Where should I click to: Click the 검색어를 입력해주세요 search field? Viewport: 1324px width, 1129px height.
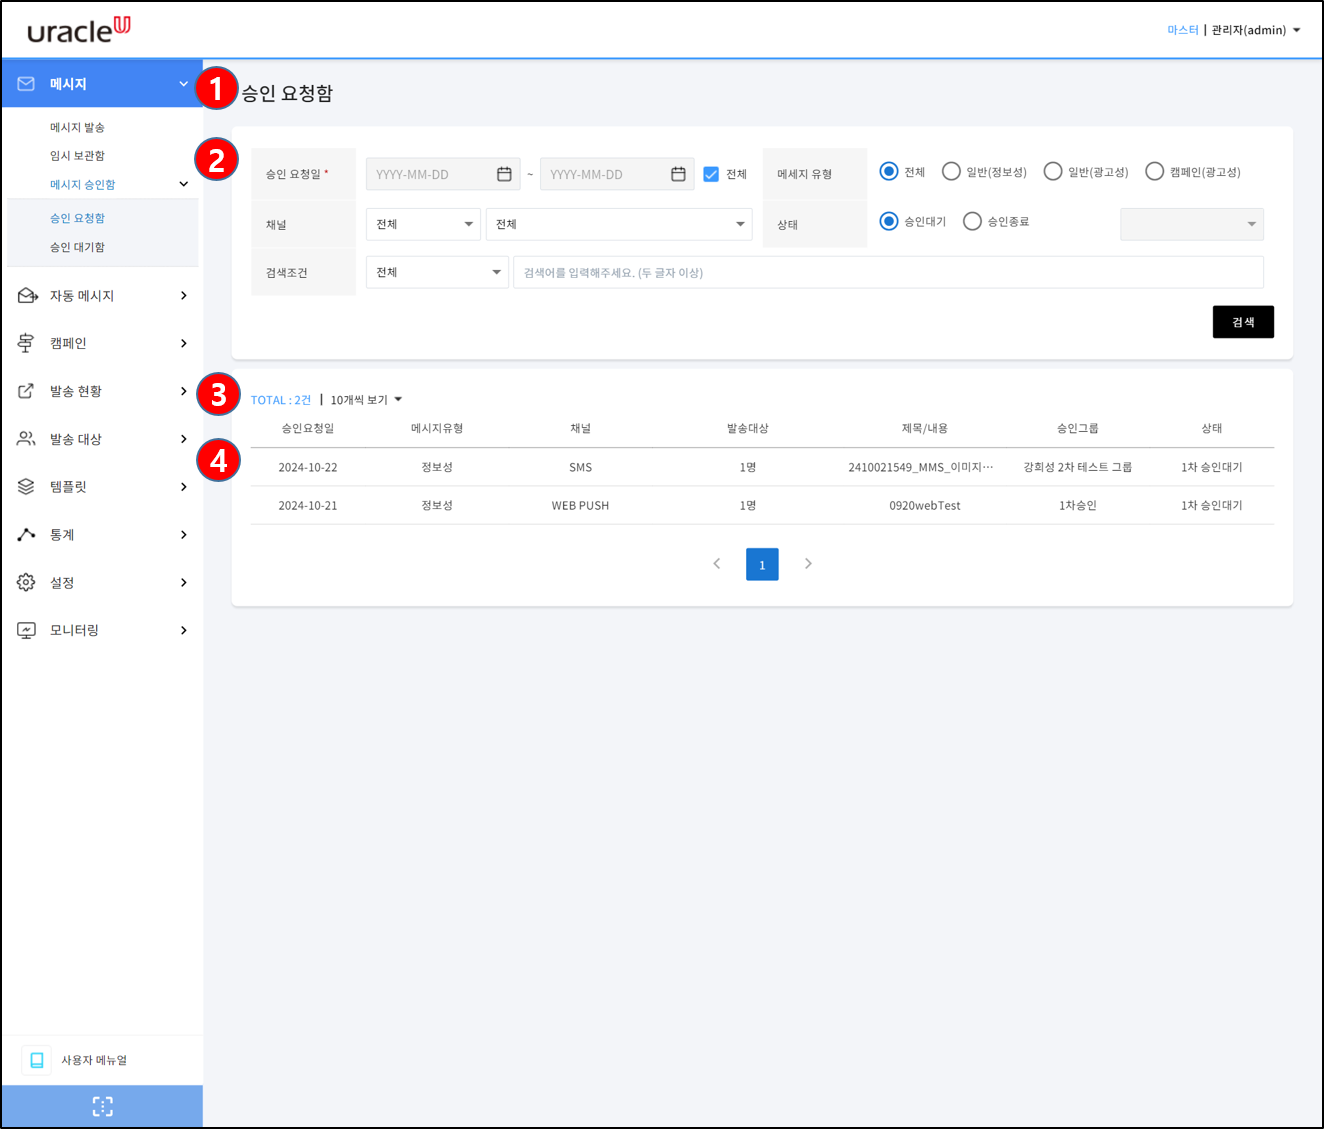click(888, 272)
